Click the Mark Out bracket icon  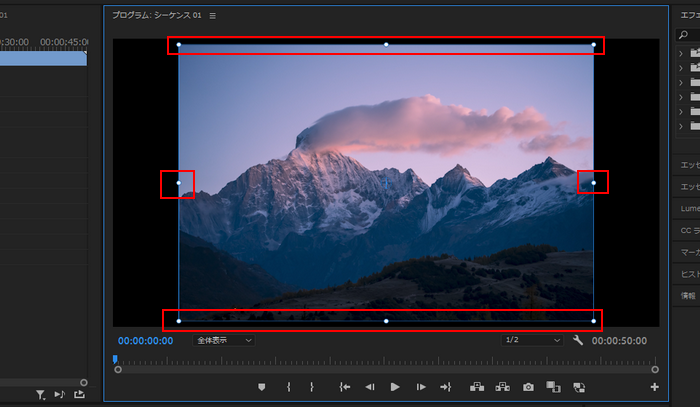click(312, 386)
